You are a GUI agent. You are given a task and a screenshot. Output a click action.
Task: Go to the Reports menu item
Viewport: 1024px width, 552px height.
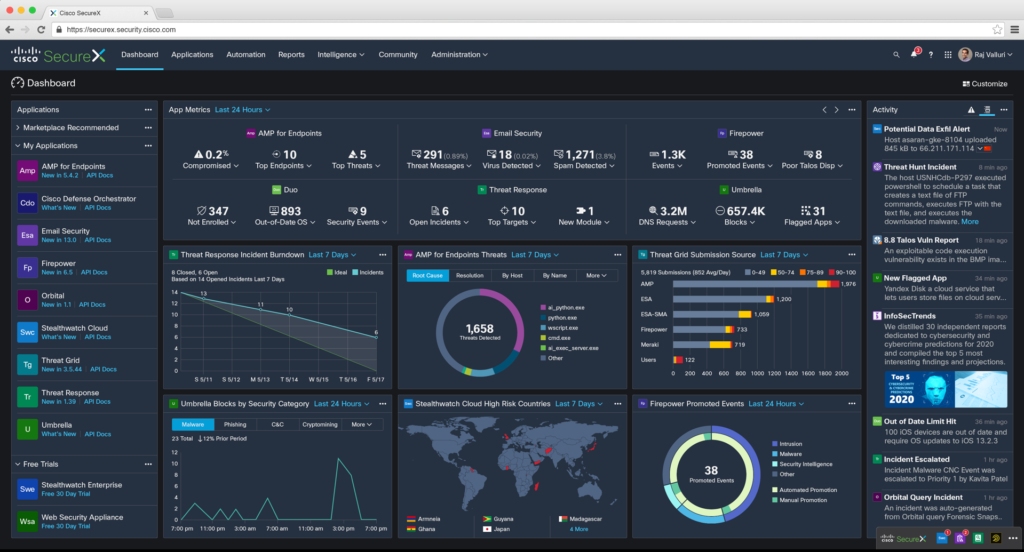[291, 55]
